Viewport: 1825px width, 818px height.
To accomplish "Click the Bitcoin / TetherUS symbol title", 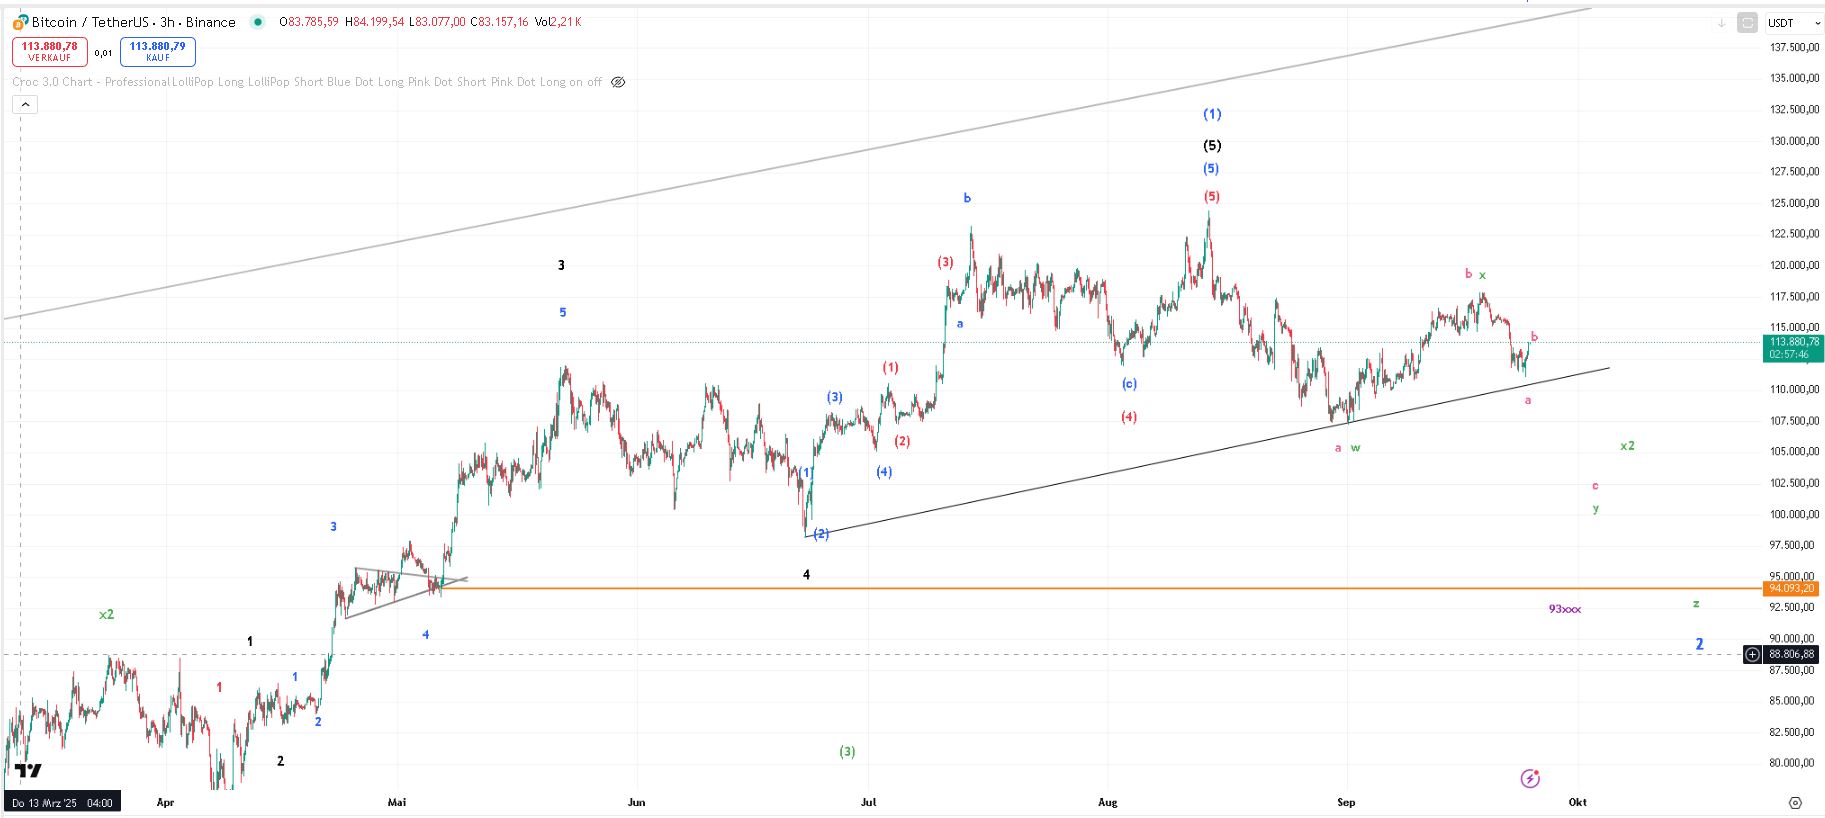I will pyautogui.click(x=133, y=22).
